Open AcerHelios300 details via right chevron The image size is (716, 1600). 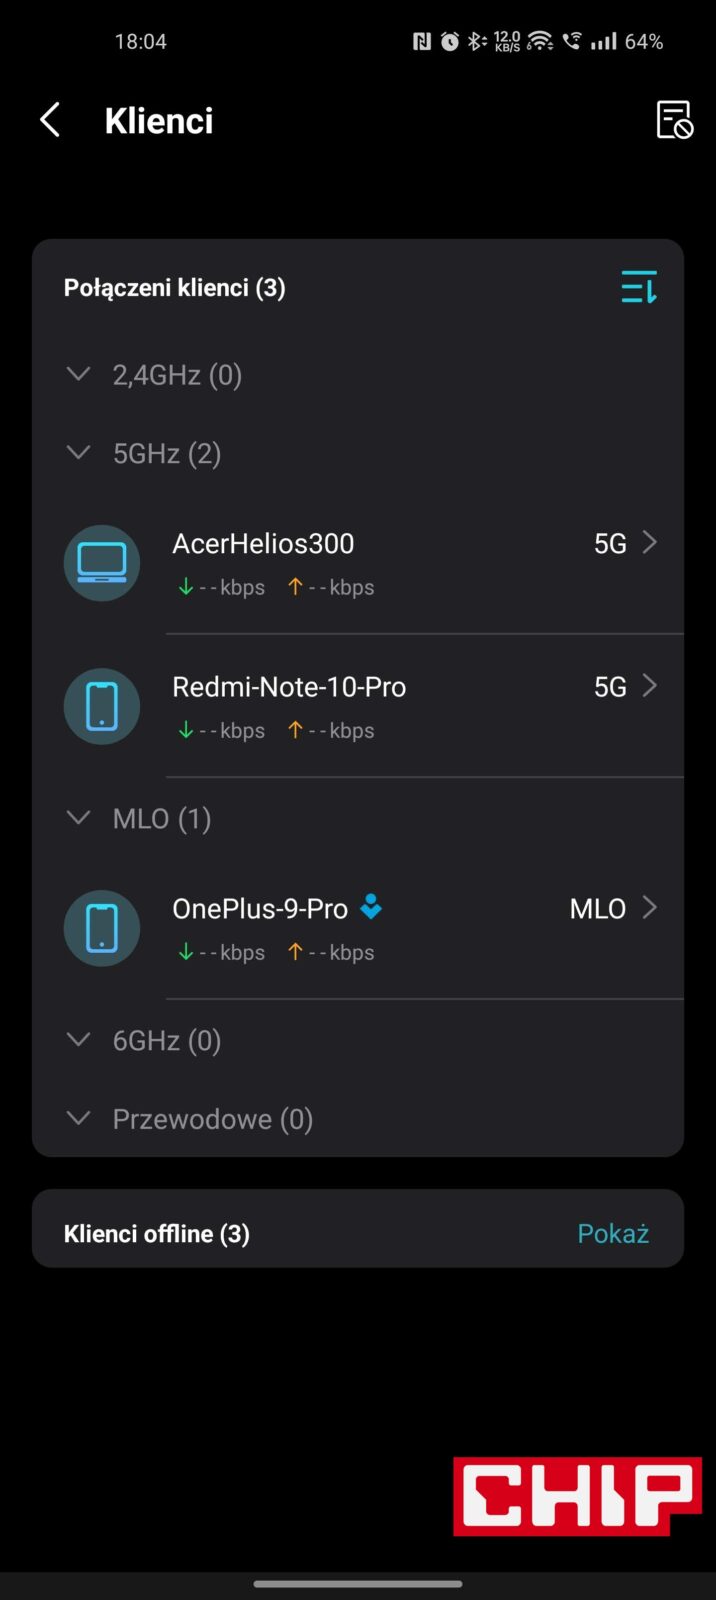[650, 543]
